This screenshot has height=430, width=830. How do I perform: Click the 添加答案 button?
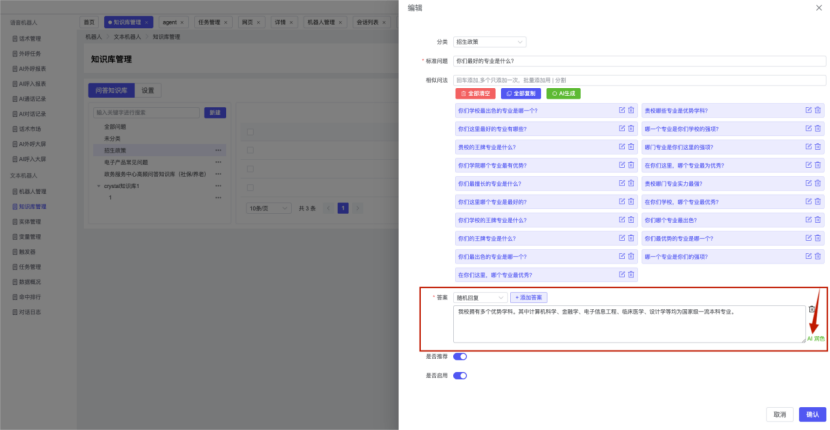[529, 297]
